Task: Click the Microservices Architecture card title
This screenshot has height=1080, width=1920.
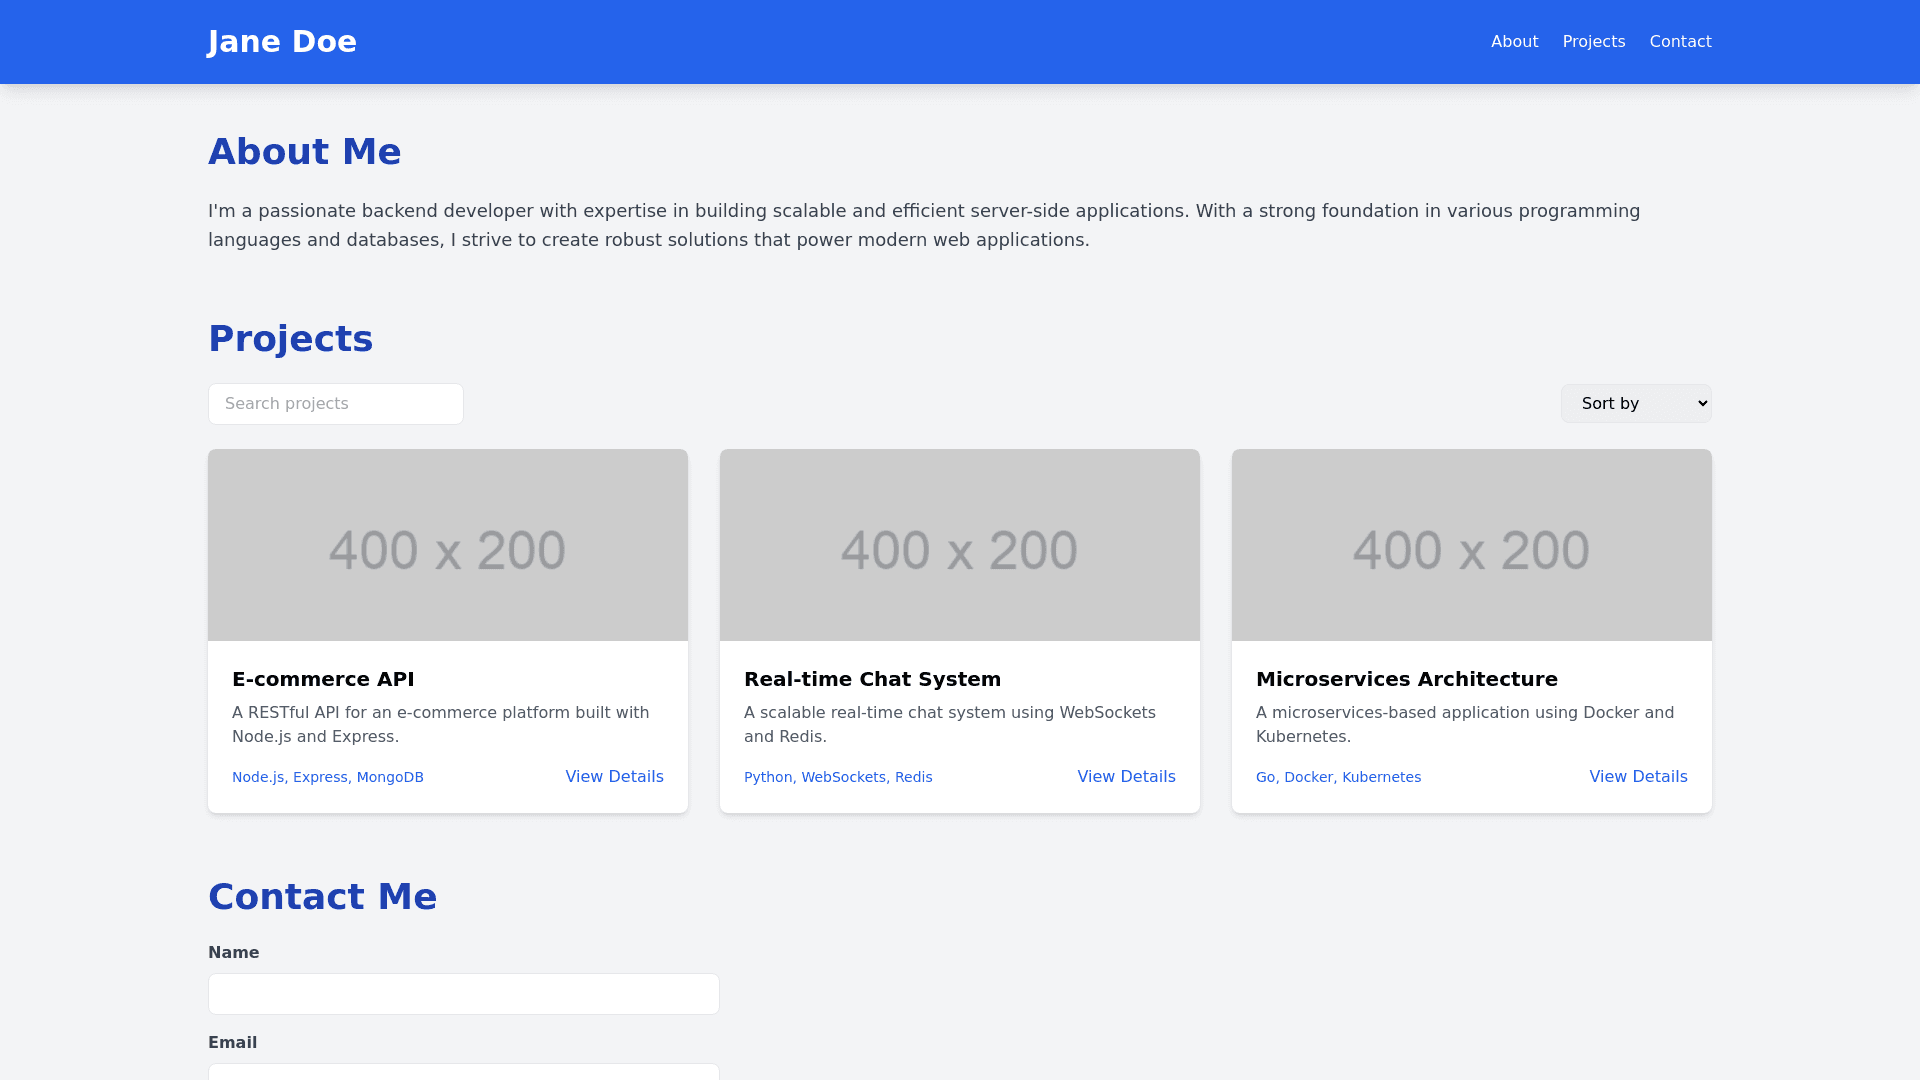Action: pyautogui.click(x=1406, y=679)
